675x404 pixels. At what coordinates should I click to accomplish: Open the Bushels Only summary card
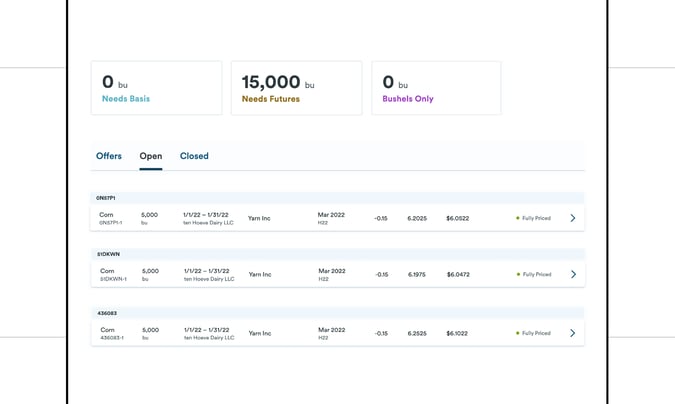tap(437, 88)
